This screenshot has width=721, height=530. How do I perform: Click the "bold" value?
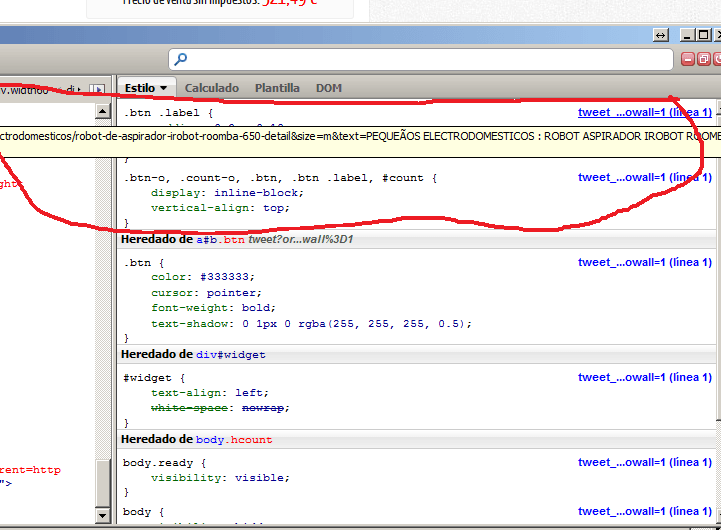(256, 308)
